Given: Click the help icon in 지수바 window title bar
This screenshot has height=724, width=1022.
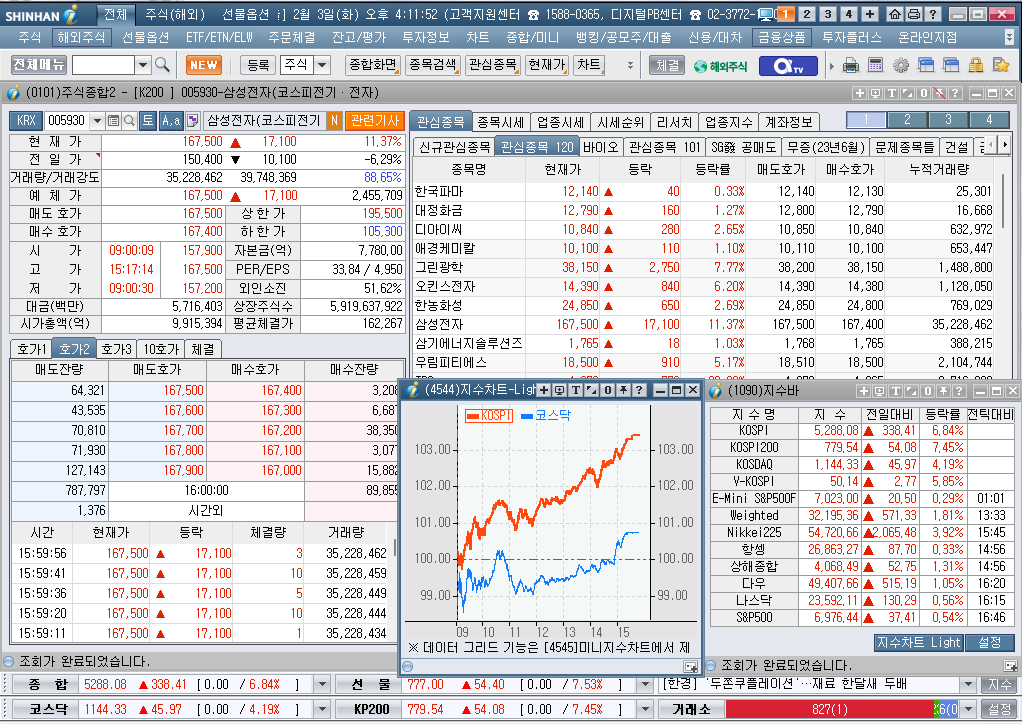Looking at the screenshot, I should [x=959, y=391].
